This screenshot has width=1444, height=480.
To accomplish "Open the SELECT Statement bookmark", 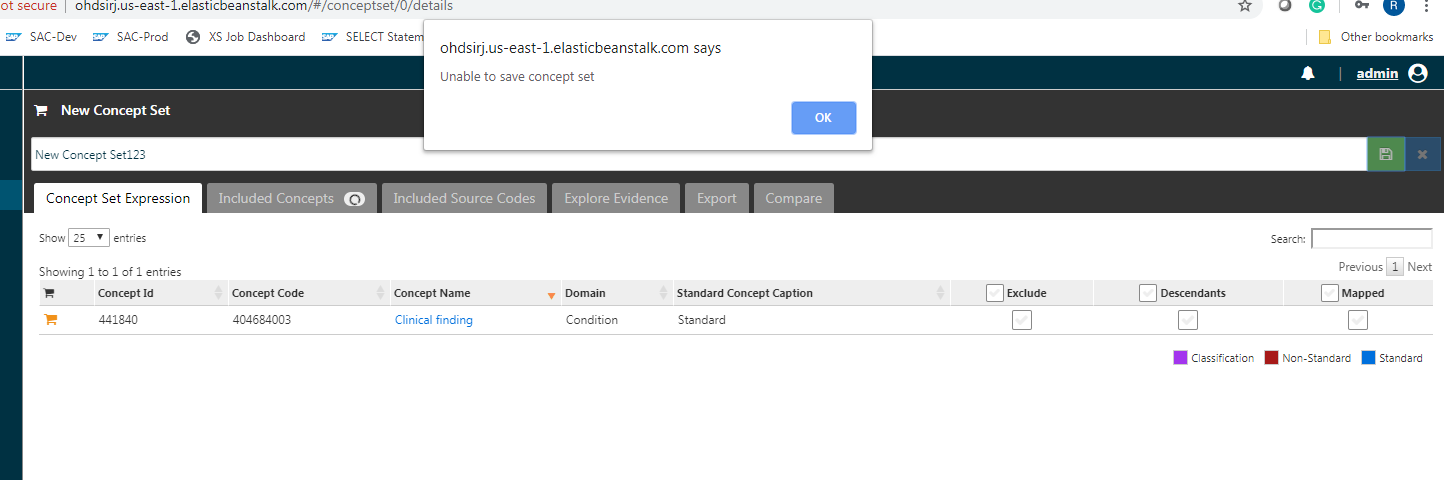I will [372, 37].
